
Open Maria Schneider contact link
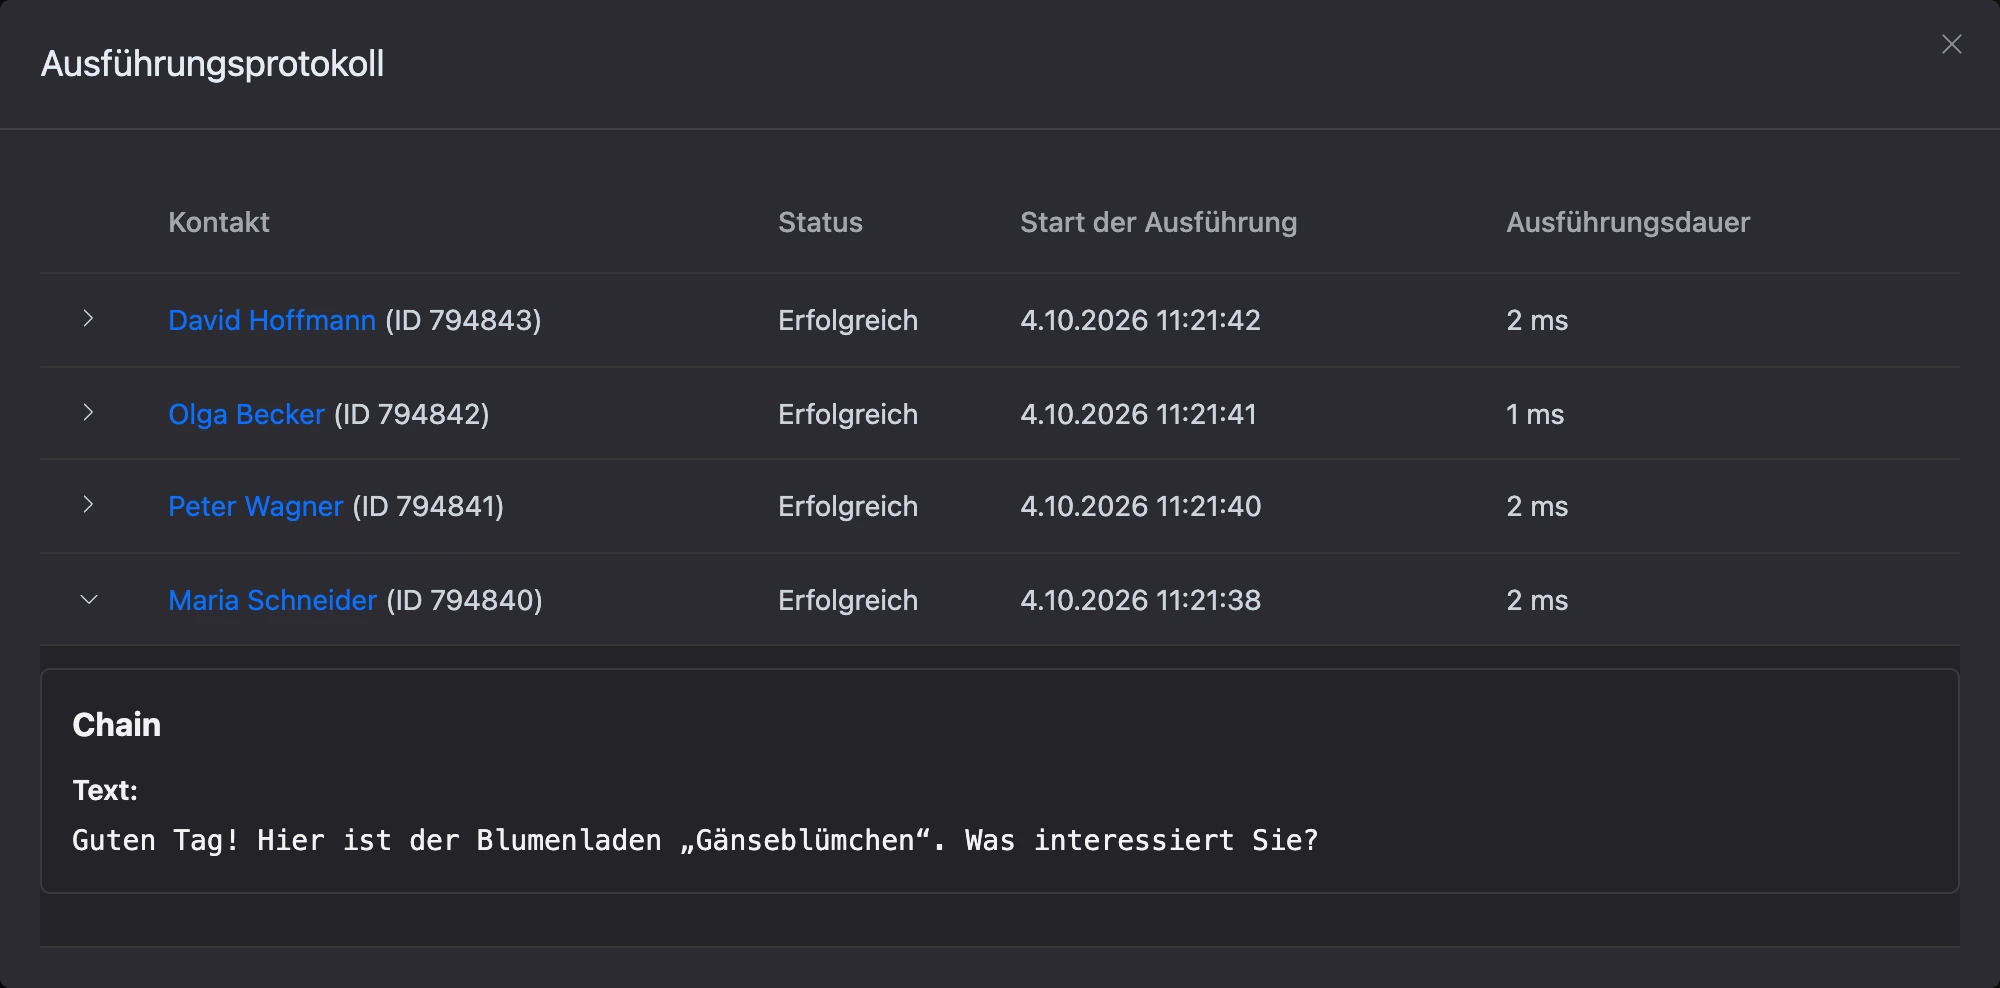tap(272, 600)
